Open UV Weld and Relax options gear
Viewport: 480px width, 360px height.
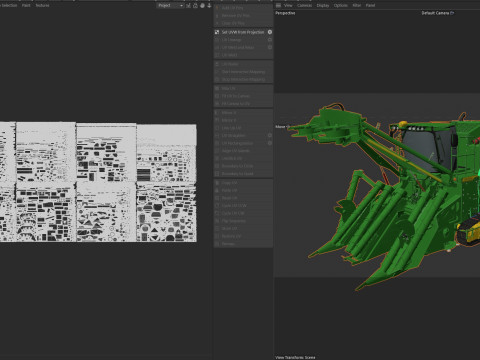click(270, 47)
